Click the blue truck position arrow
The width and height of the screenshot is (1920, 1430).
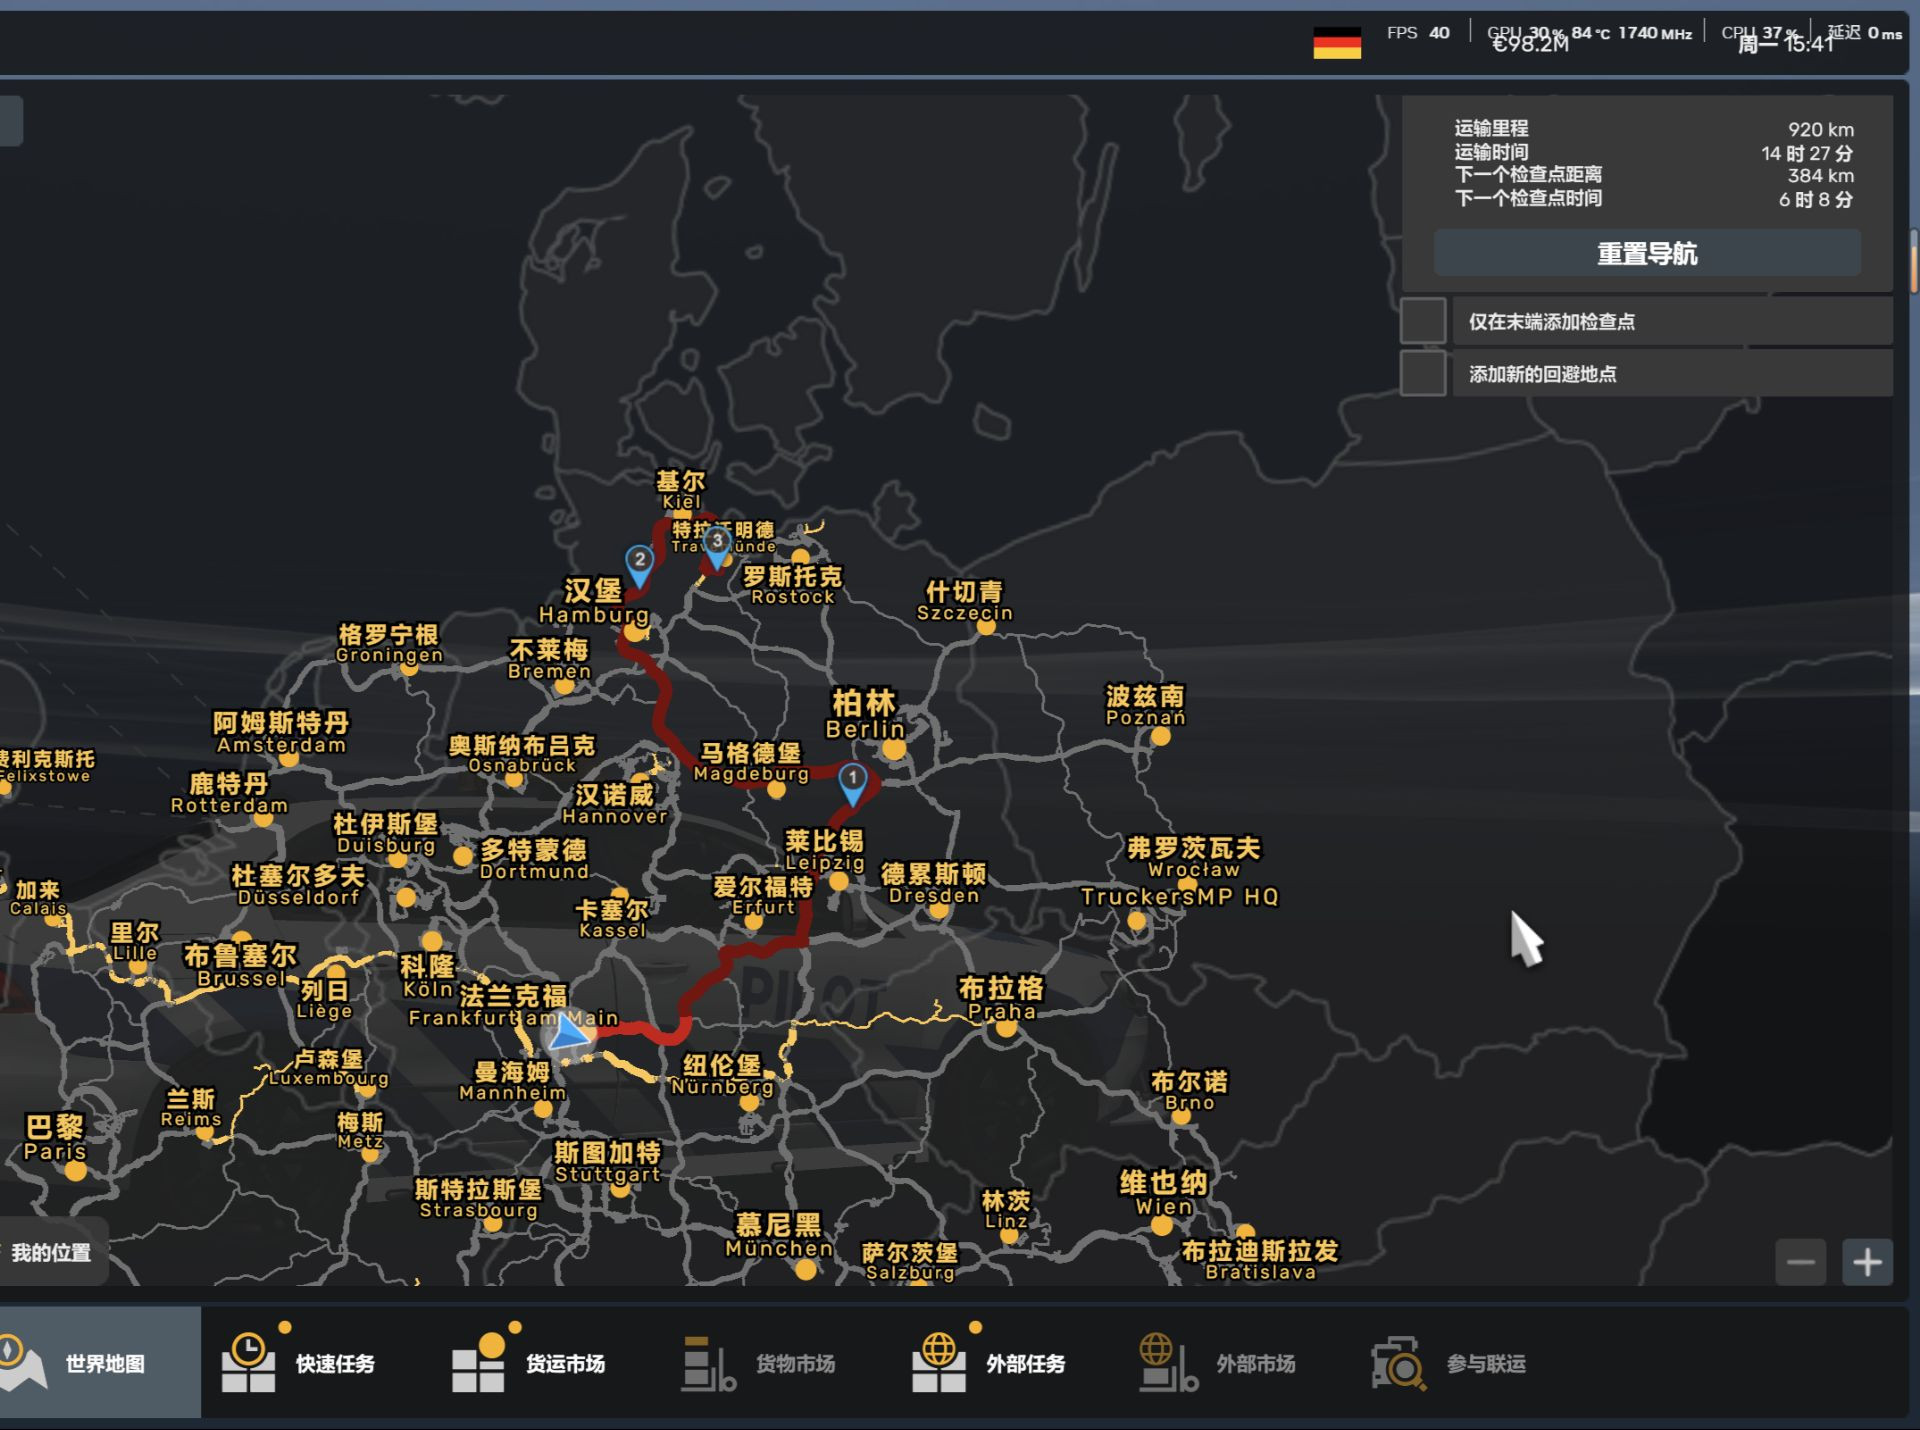pyautogui.click(x=569, y=1034)
